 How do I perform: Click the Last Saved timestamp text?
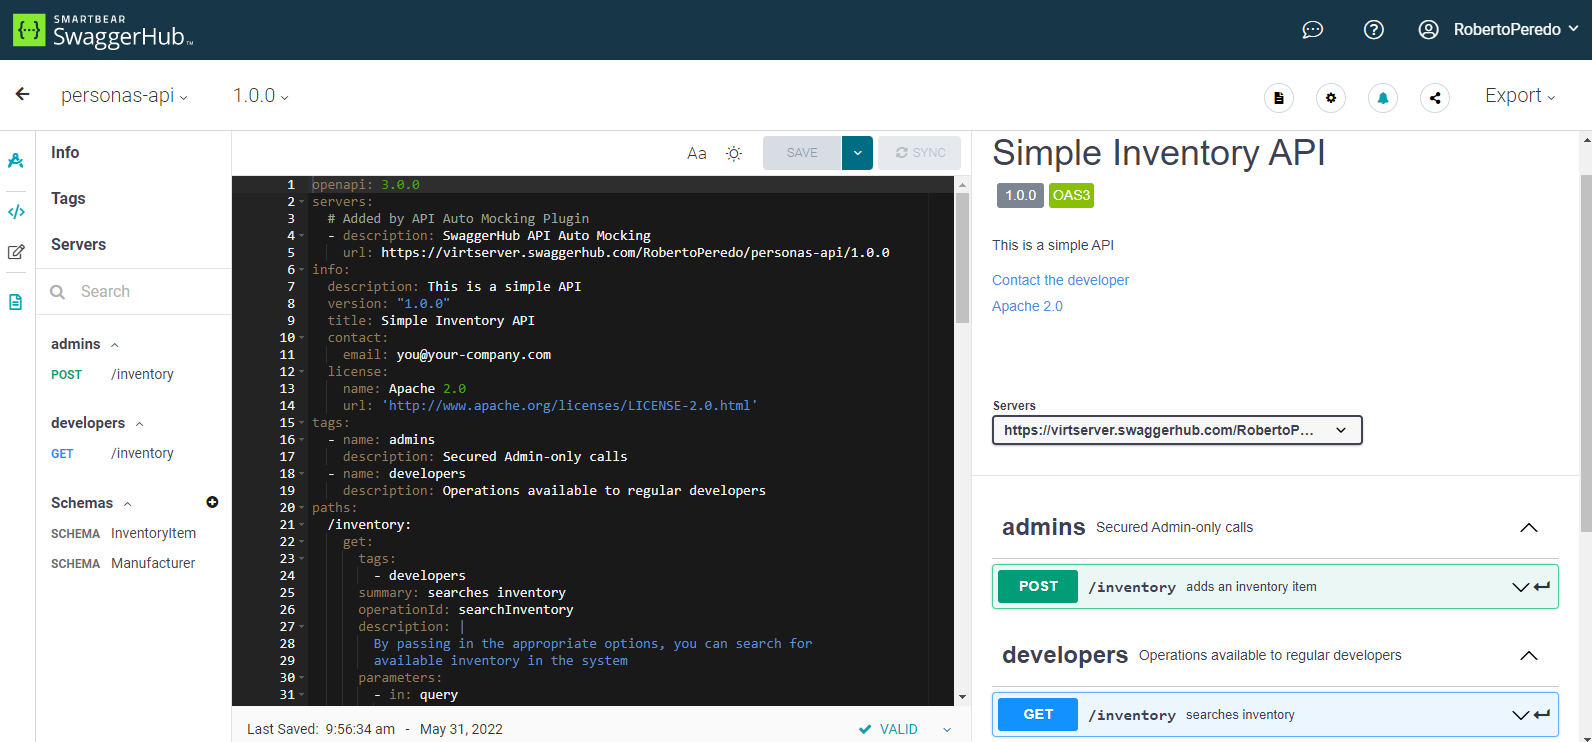[375, 729]
